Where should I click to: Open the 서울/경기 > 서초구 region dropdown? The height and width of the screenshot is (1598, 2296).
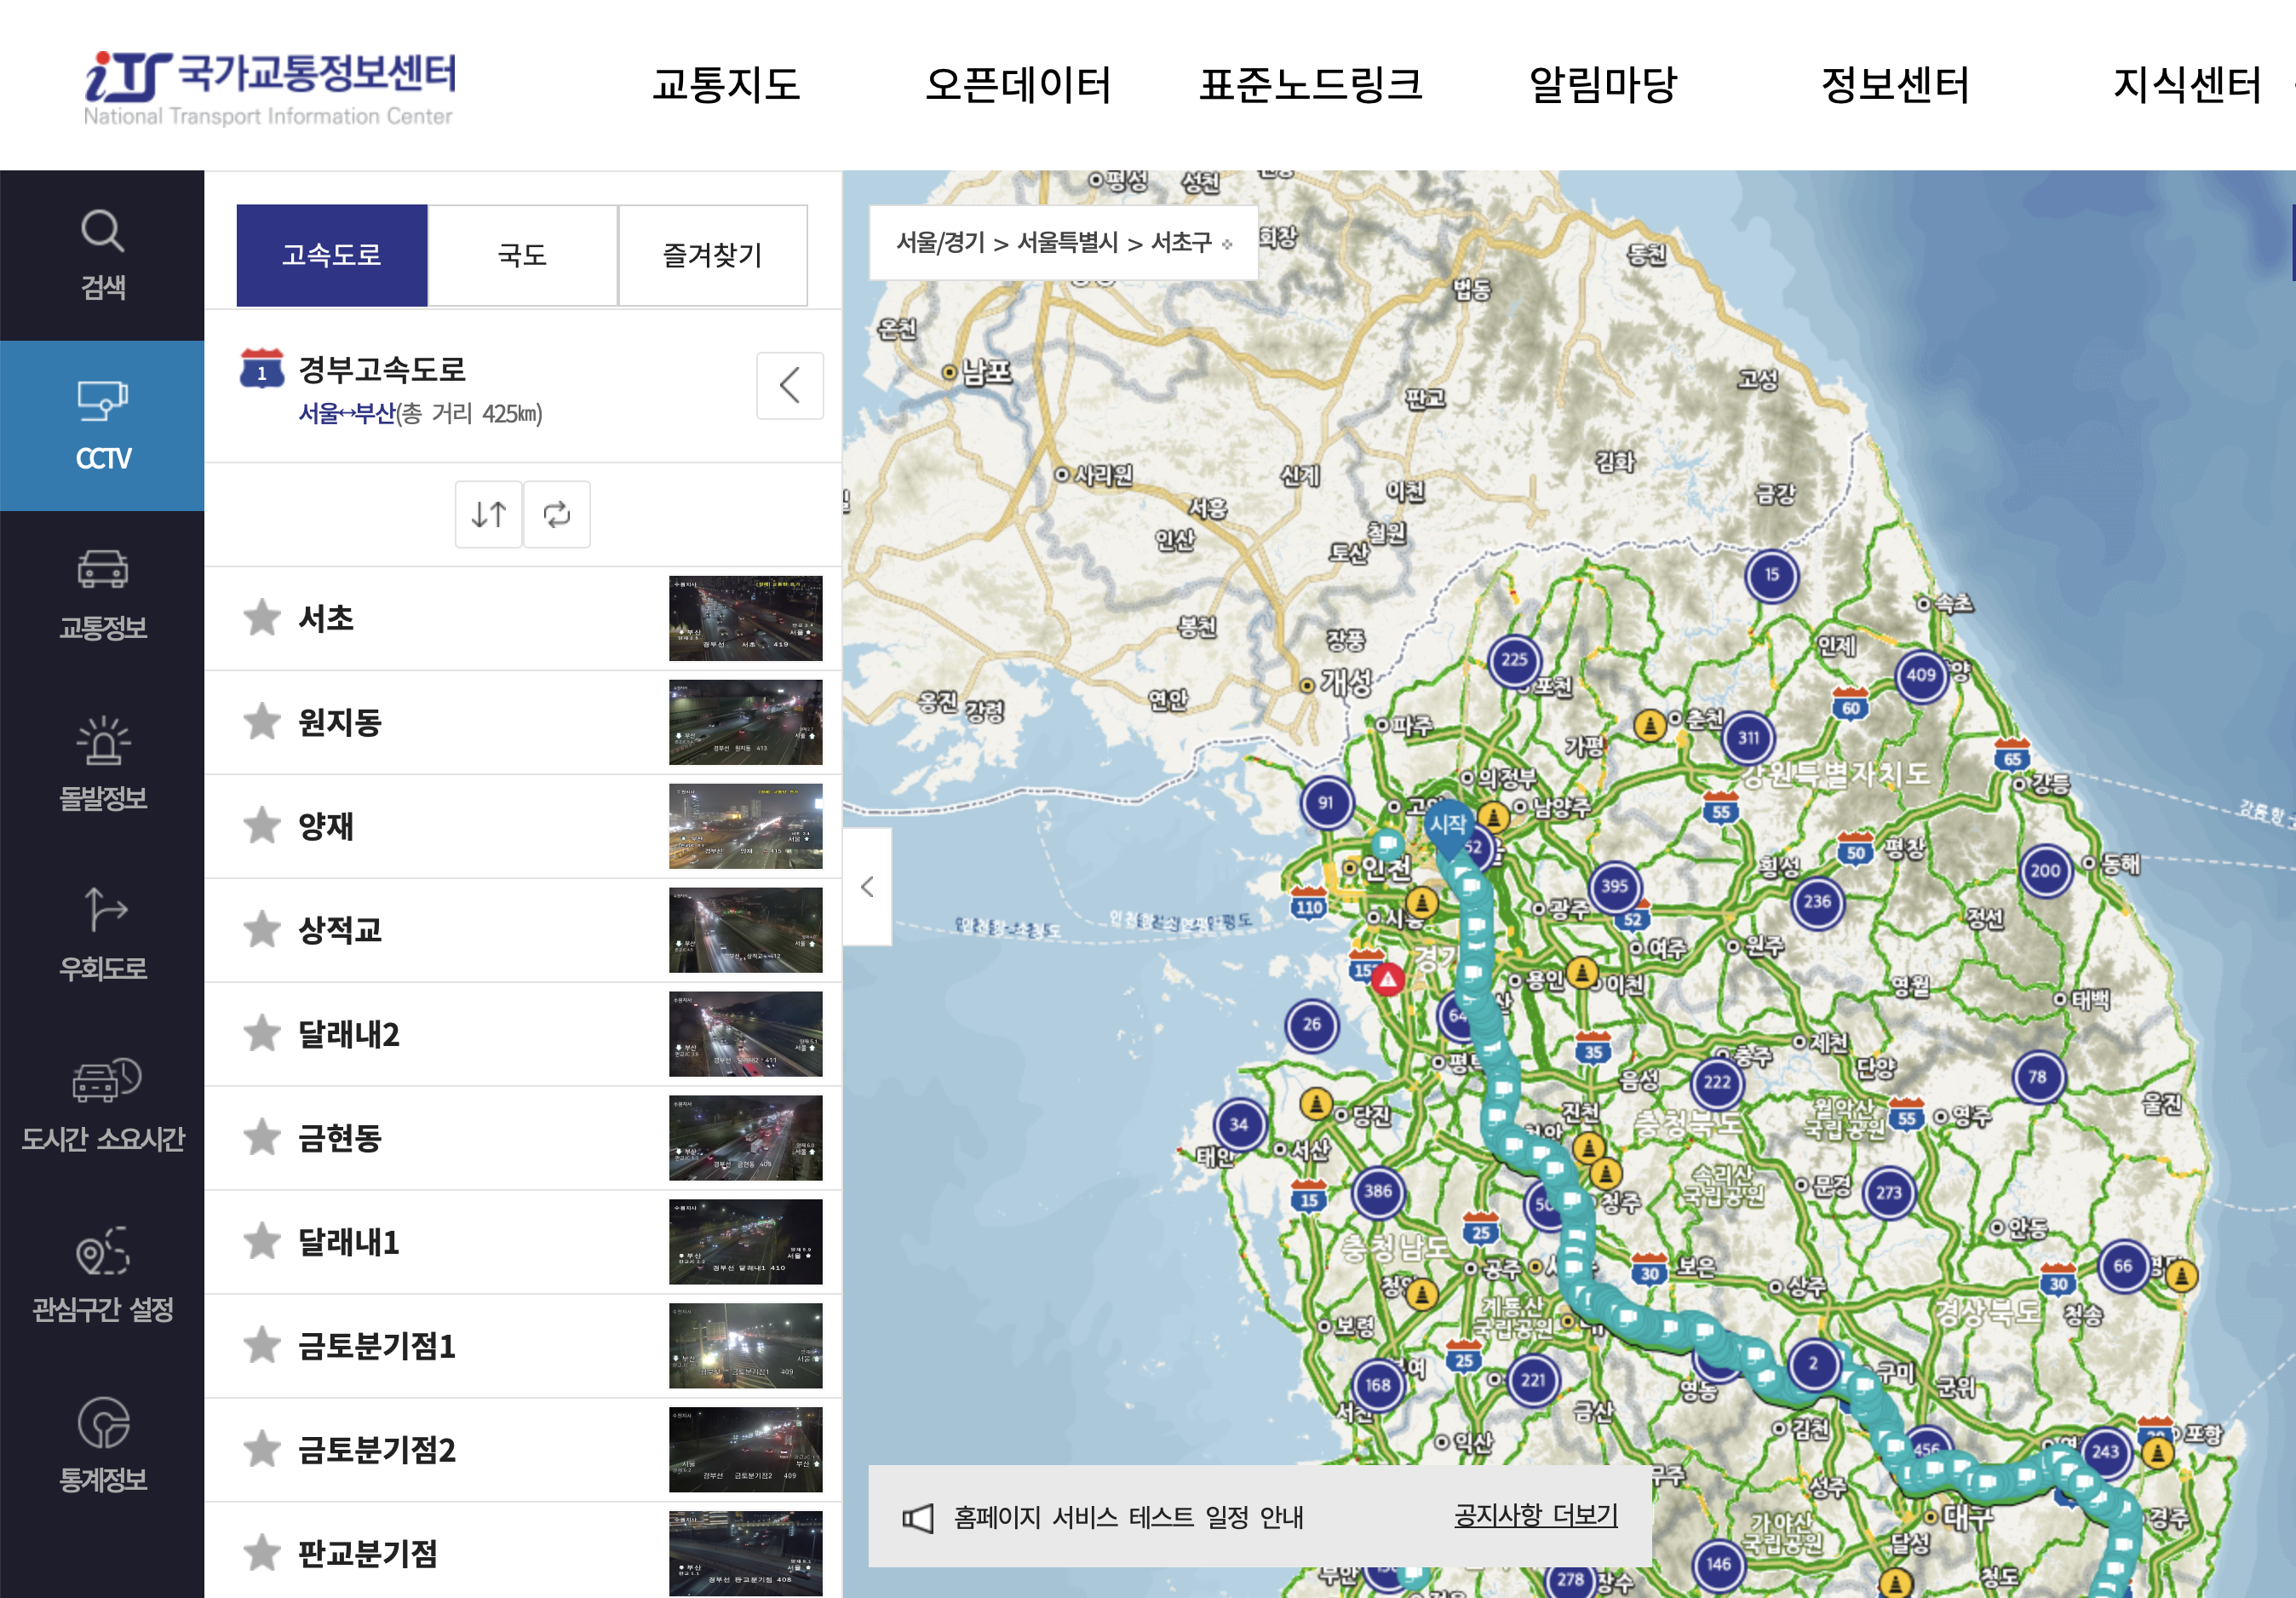click(1063, 243)
